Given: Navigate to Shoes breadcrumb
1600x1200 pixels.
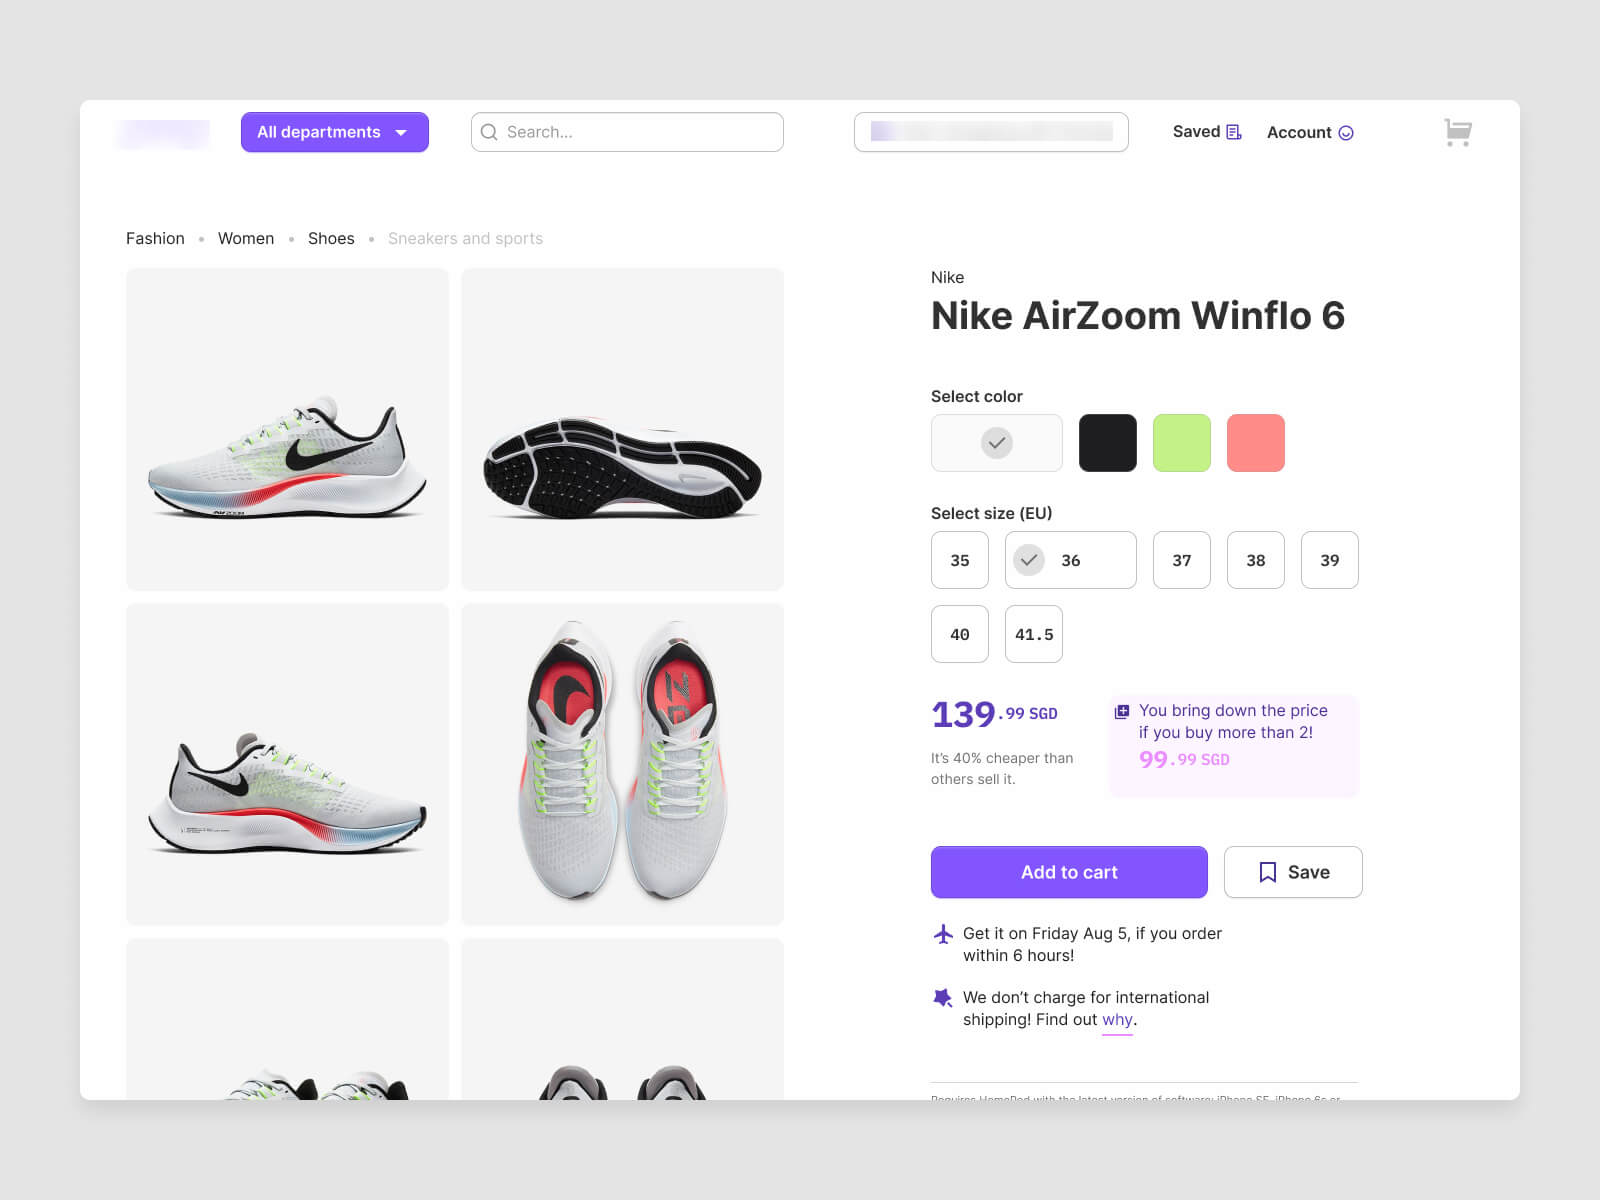Looking at the screenshot, I should [331, 238].
